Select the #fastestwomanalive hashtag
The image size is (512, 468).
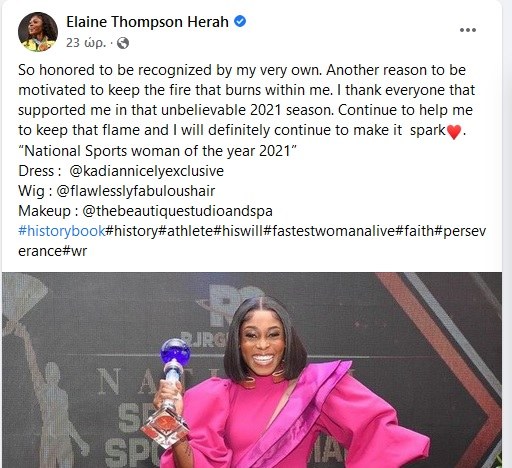tap(329, 231)
